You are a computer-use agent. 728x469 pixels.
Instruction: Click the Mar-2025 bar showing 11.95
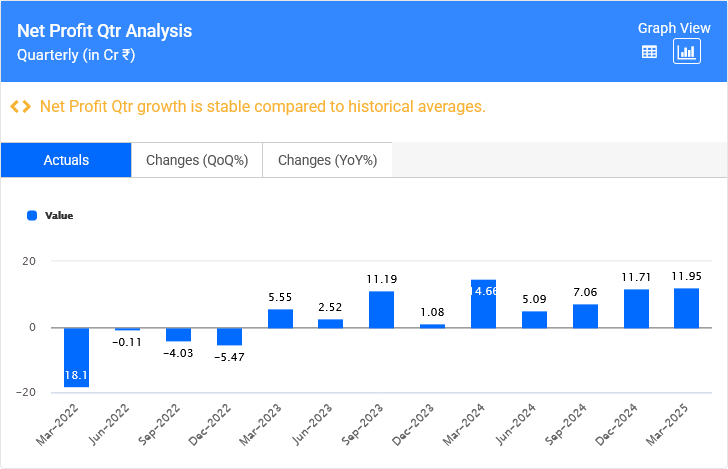pos(686,308)
